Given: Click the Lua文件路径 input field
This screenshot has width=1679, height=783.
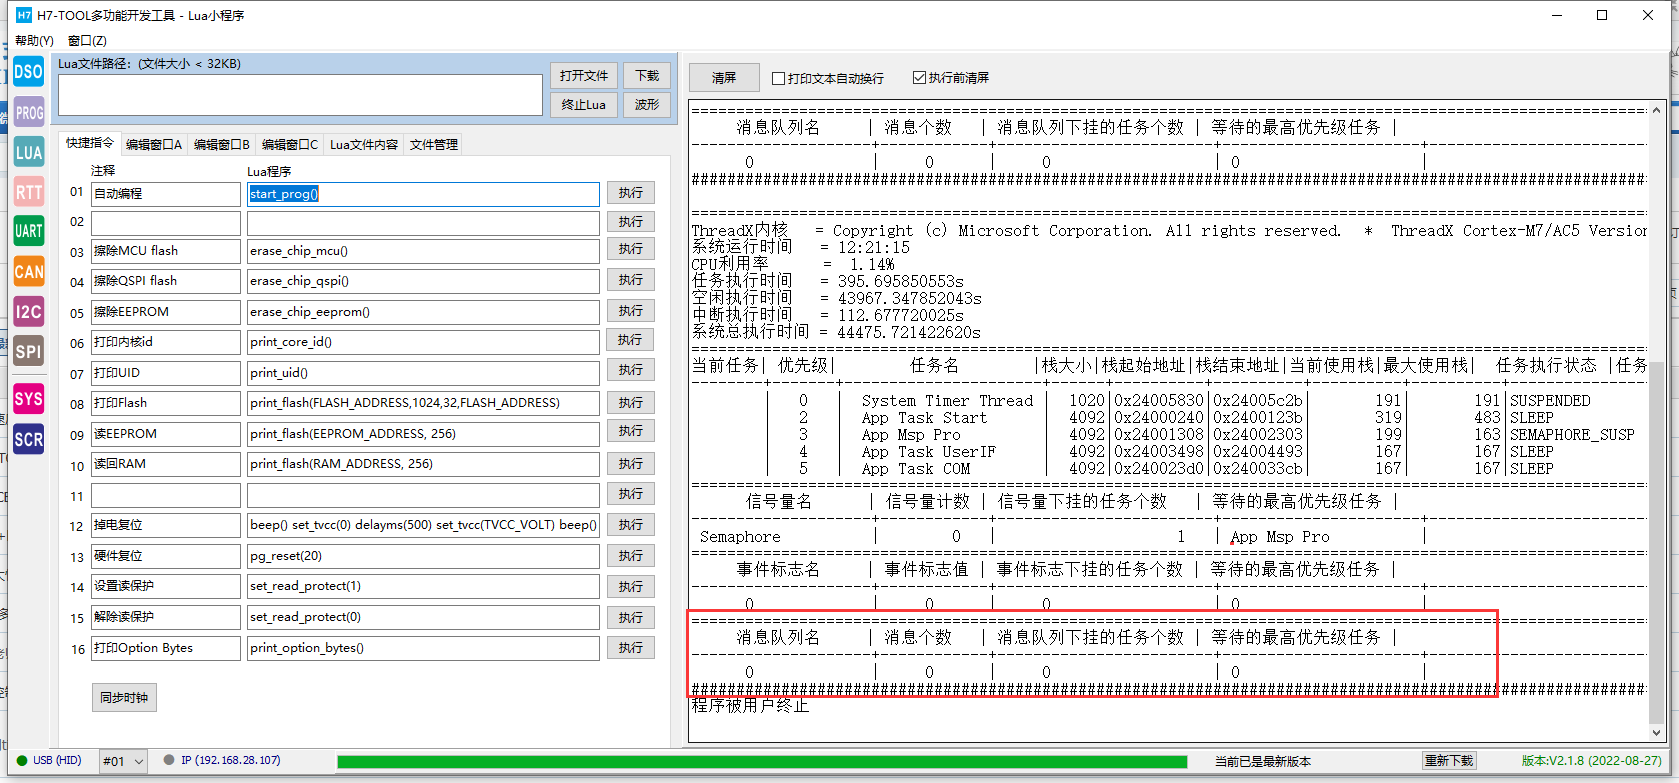Looking at the screenshot, I should pos(300,95).
